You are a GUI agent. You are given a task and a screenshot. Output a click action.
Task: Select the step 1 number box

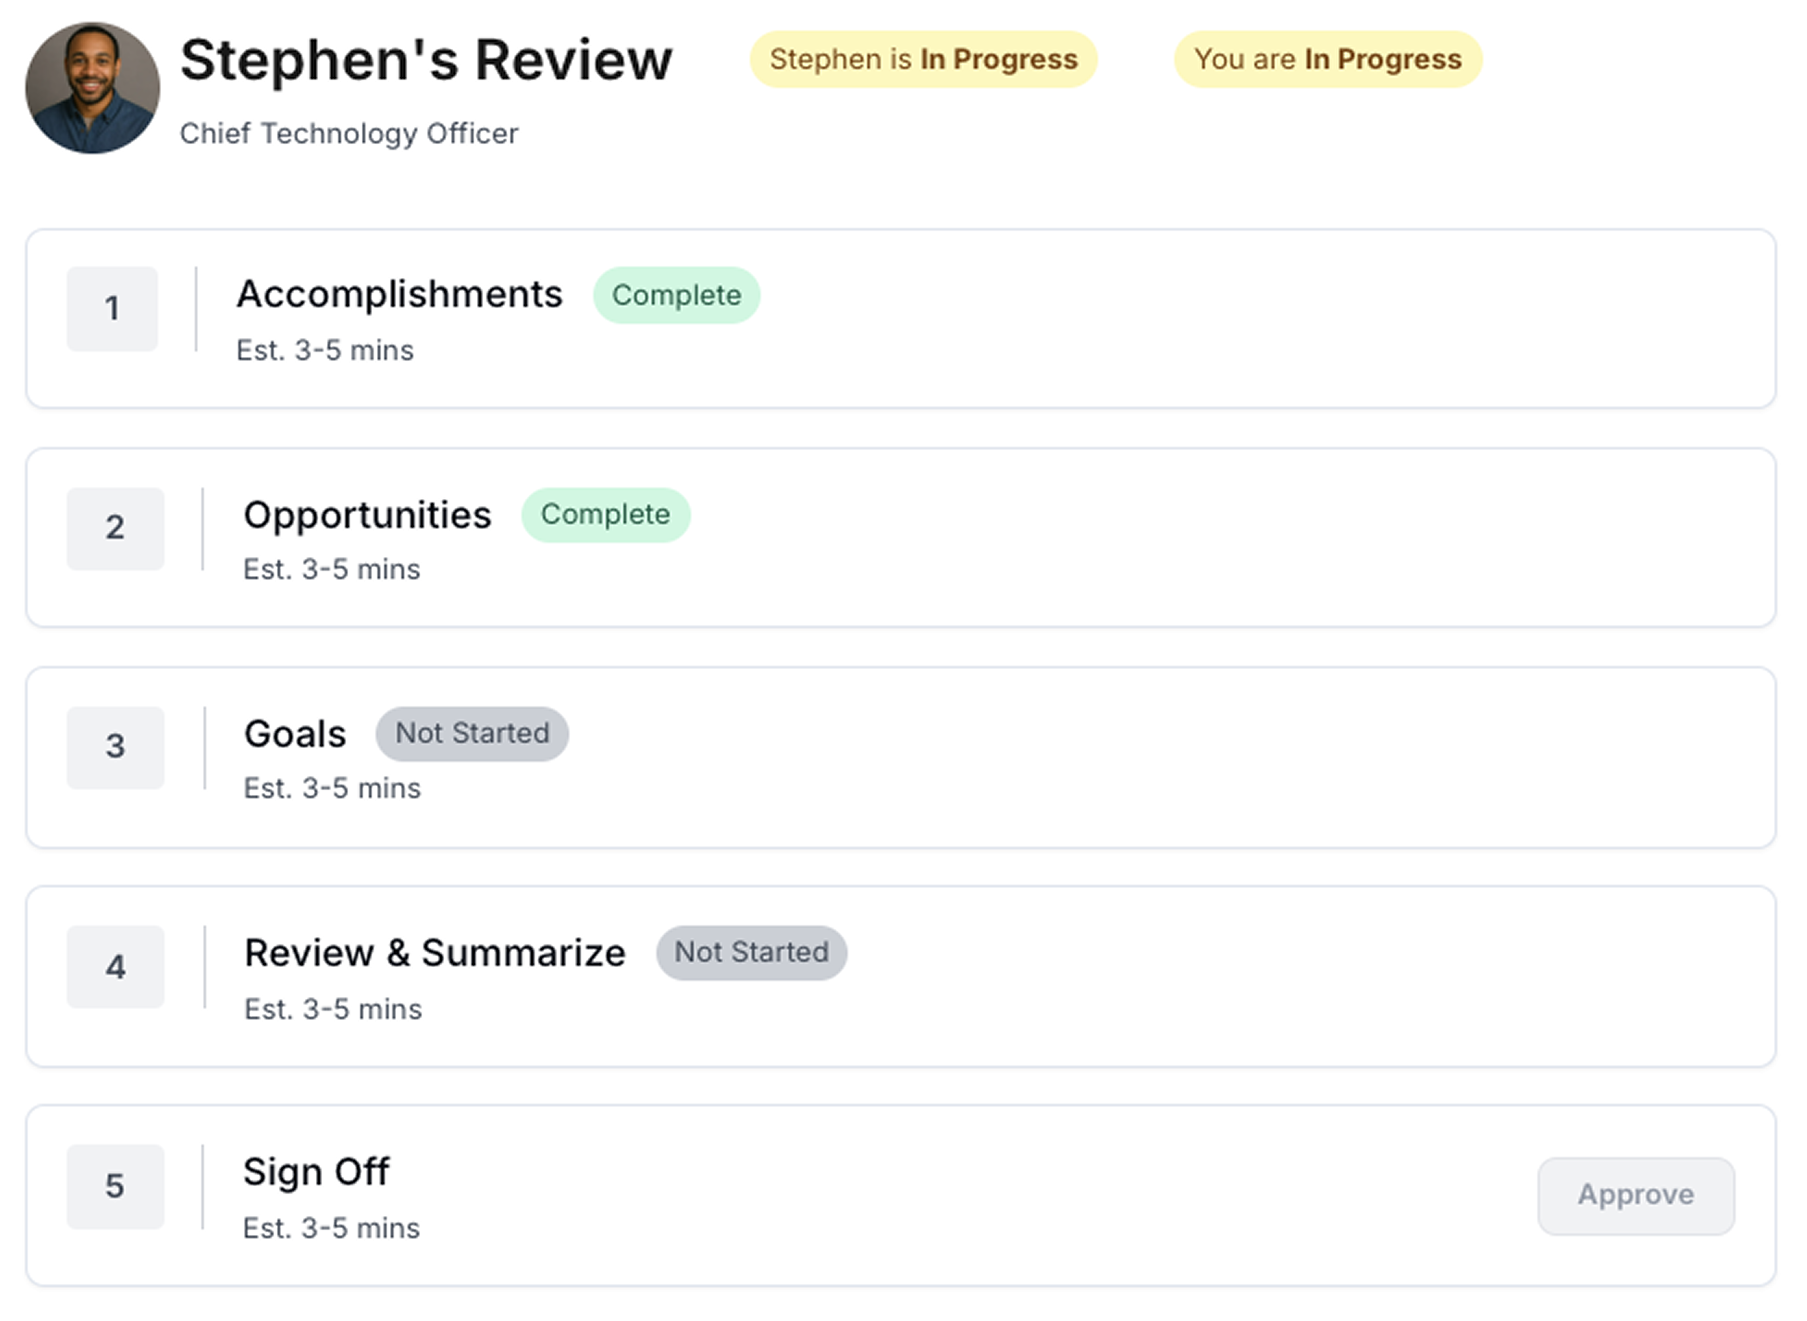pyautogui.click(x=112, y=308)
